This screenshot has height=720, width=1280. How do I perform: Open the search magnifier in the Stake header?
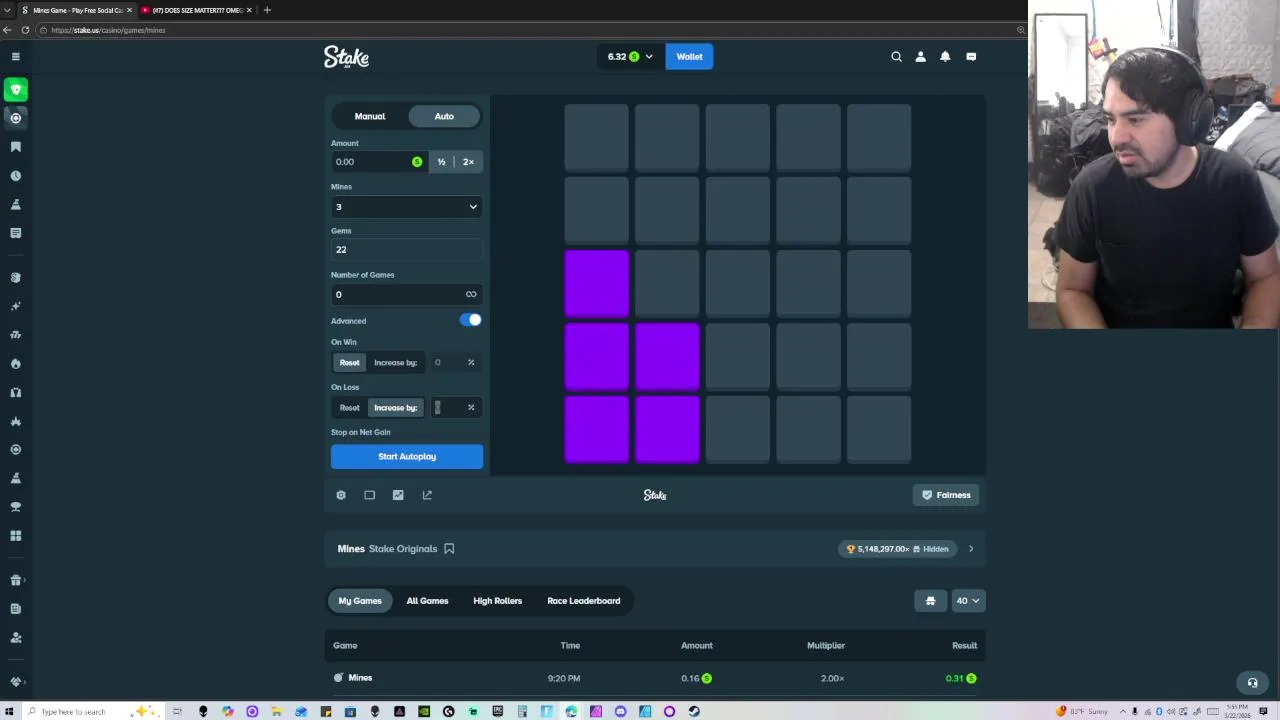pos(896,57)
